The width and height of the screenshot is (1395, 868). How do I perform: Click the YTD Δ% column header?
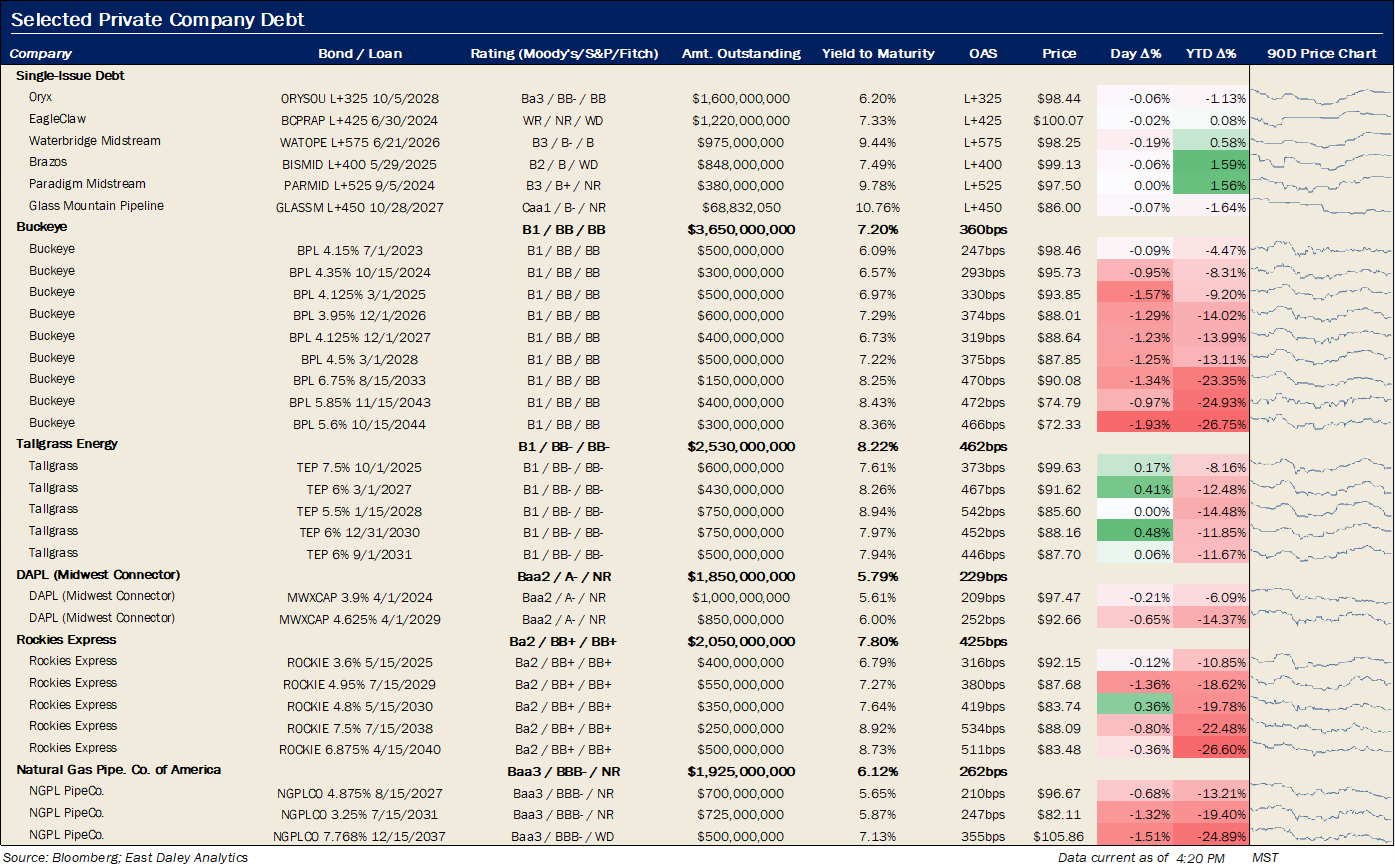coord(1211,54)
